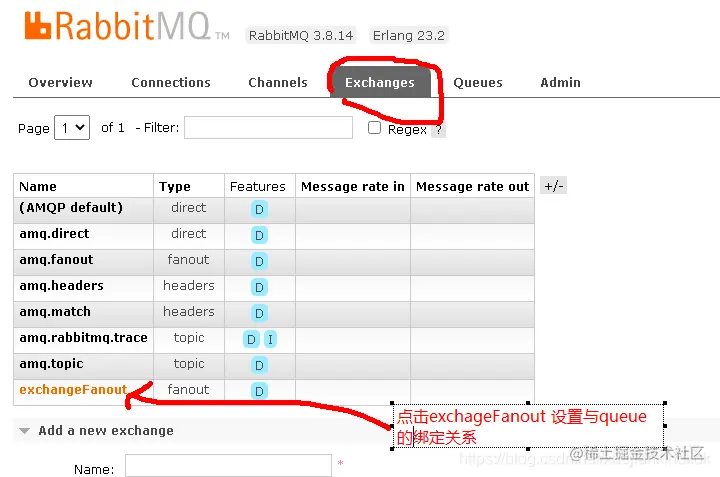Click the D badge for amq.rabbitmq.trace
This screenshot has height=477, width=720.
(251, 339)
